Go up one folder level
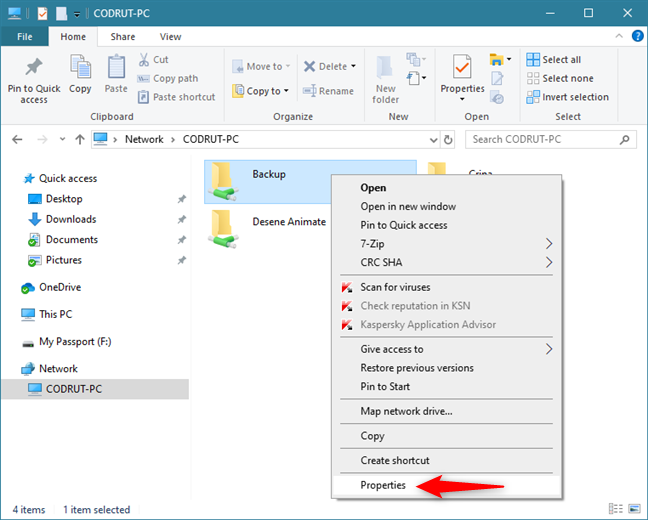Viewport: 648px width, 520px height. click(x=80, y=140)
